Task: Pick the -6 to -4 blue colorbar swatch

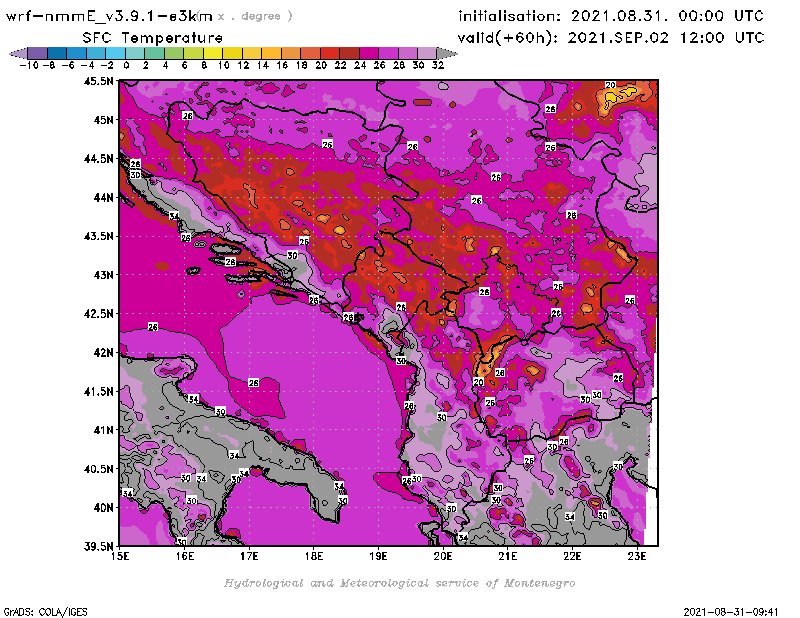Action: tap(77, 53)
